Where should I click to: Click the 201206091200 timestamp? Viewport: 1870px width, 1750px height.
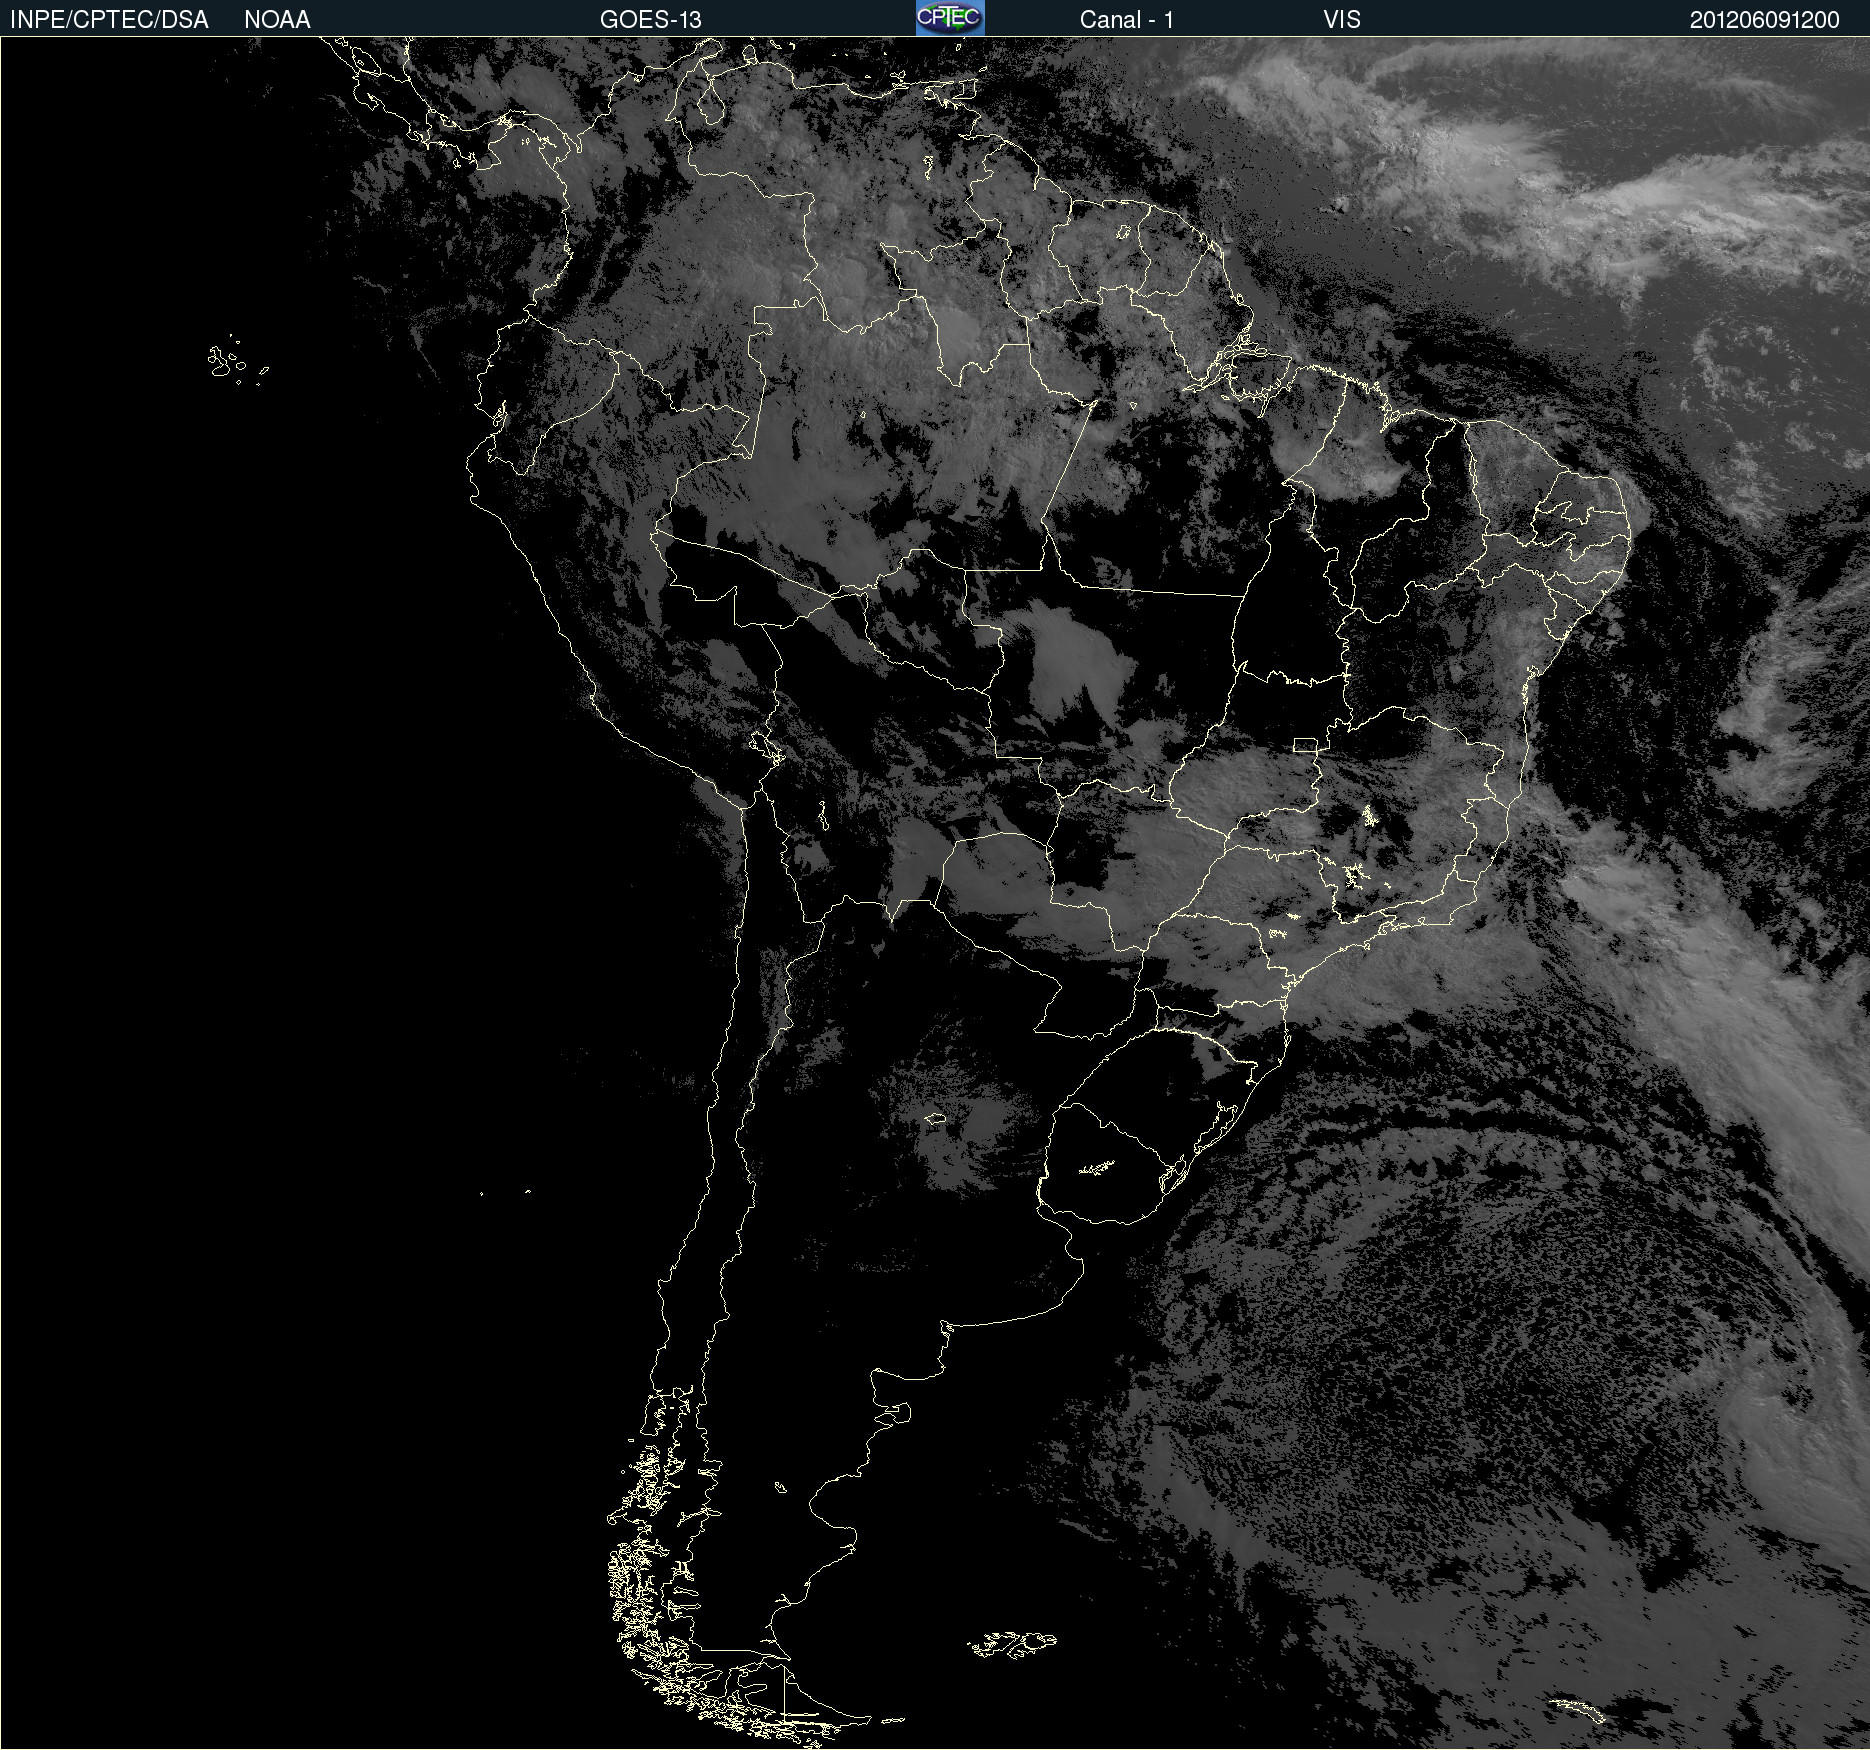click(x=1765, y=20)
